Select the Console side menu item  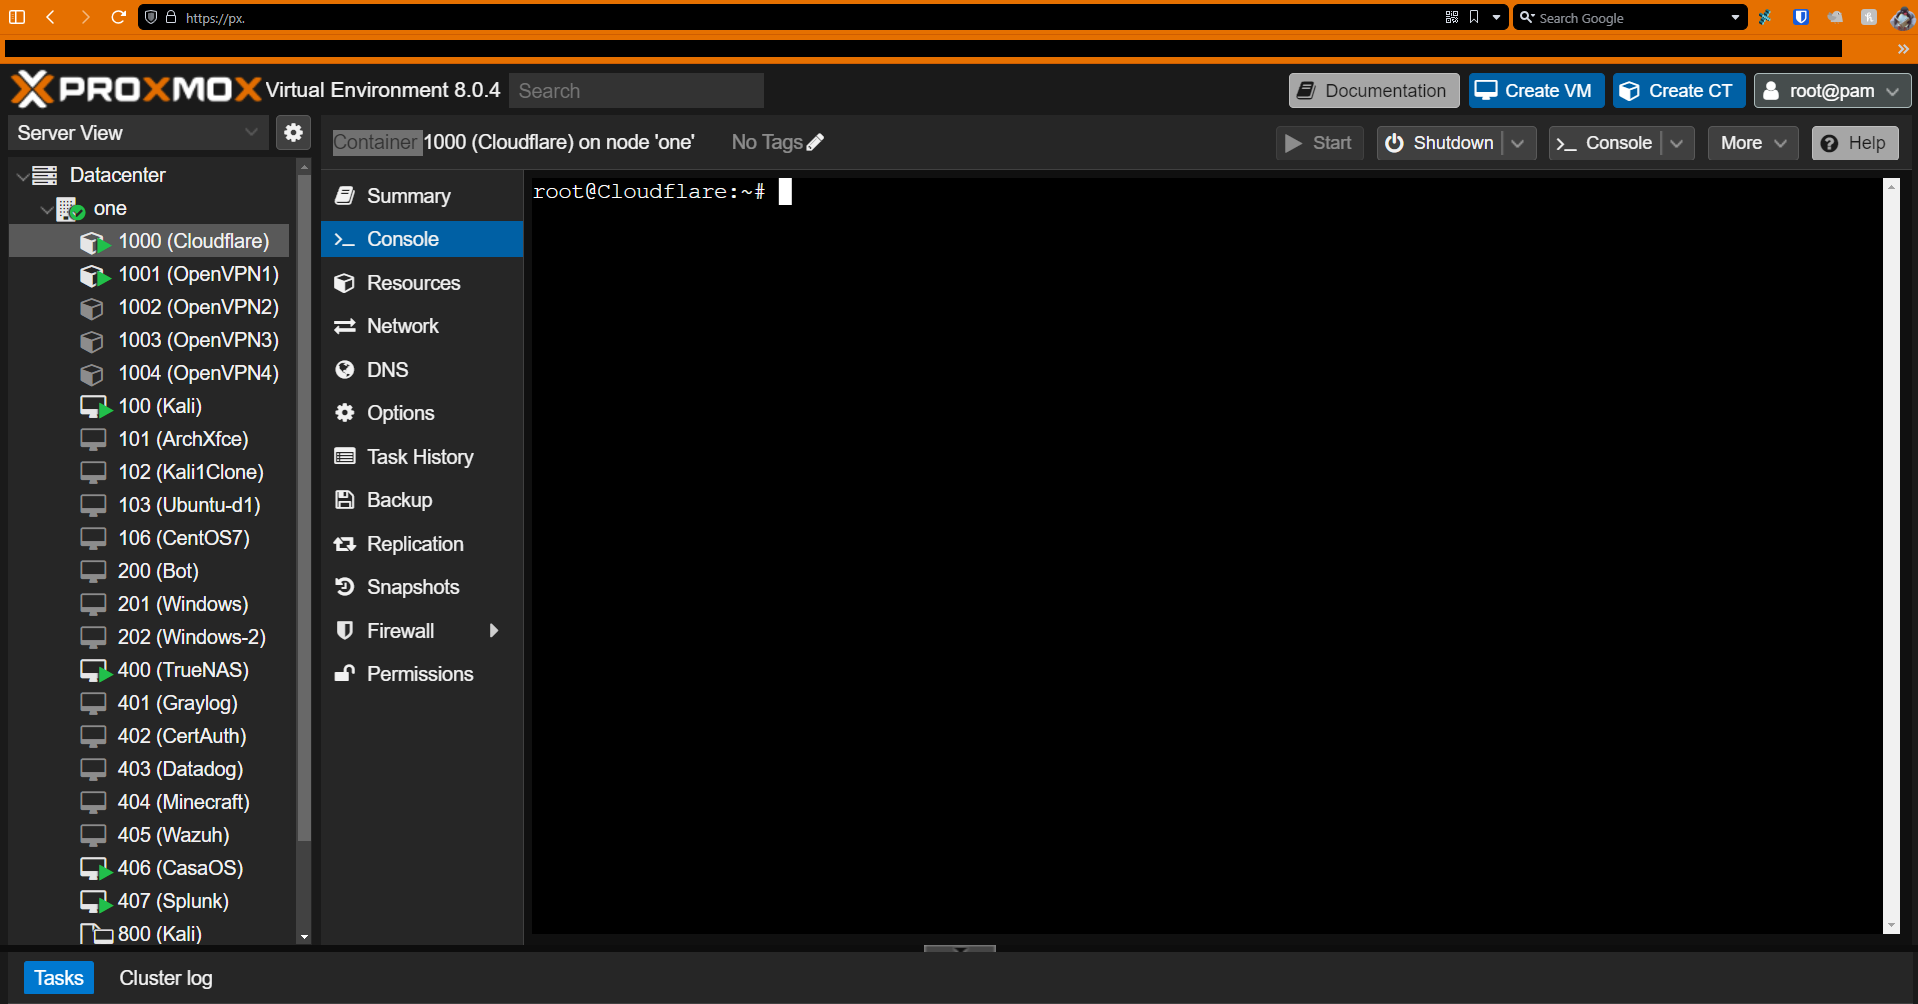422,239
